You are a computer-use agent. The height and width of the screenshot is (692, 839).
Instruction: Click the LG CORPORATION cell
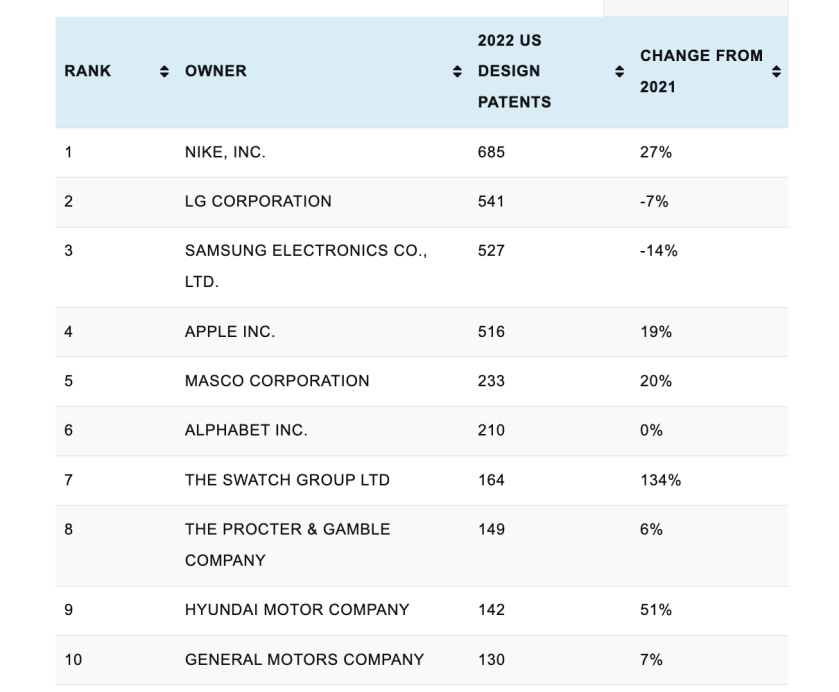click(258, 201)
